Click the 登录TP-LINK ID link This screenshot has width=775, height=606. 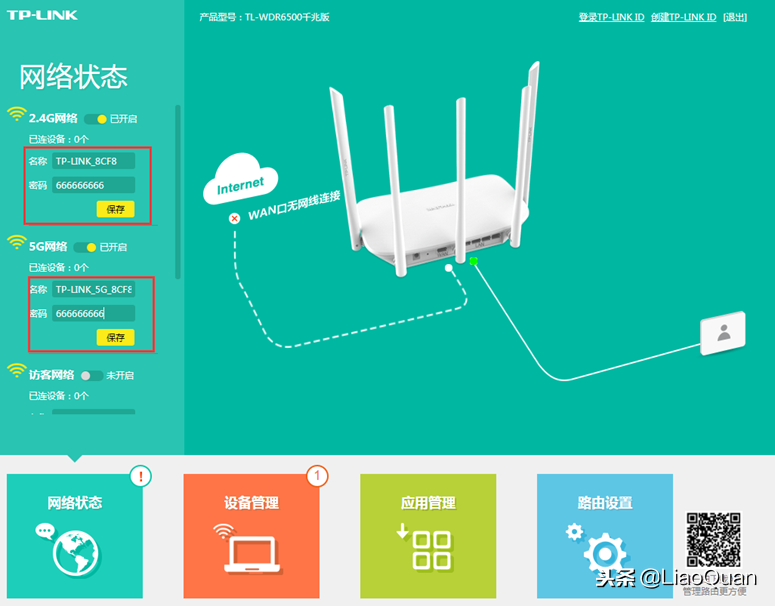pyautogui.click(x=611, y=17)
